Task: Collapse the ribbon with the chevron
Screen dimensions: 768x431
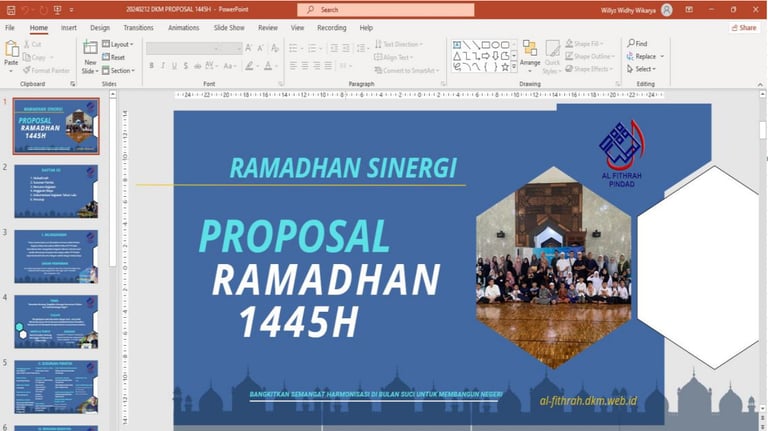Action: pos(760,84)
